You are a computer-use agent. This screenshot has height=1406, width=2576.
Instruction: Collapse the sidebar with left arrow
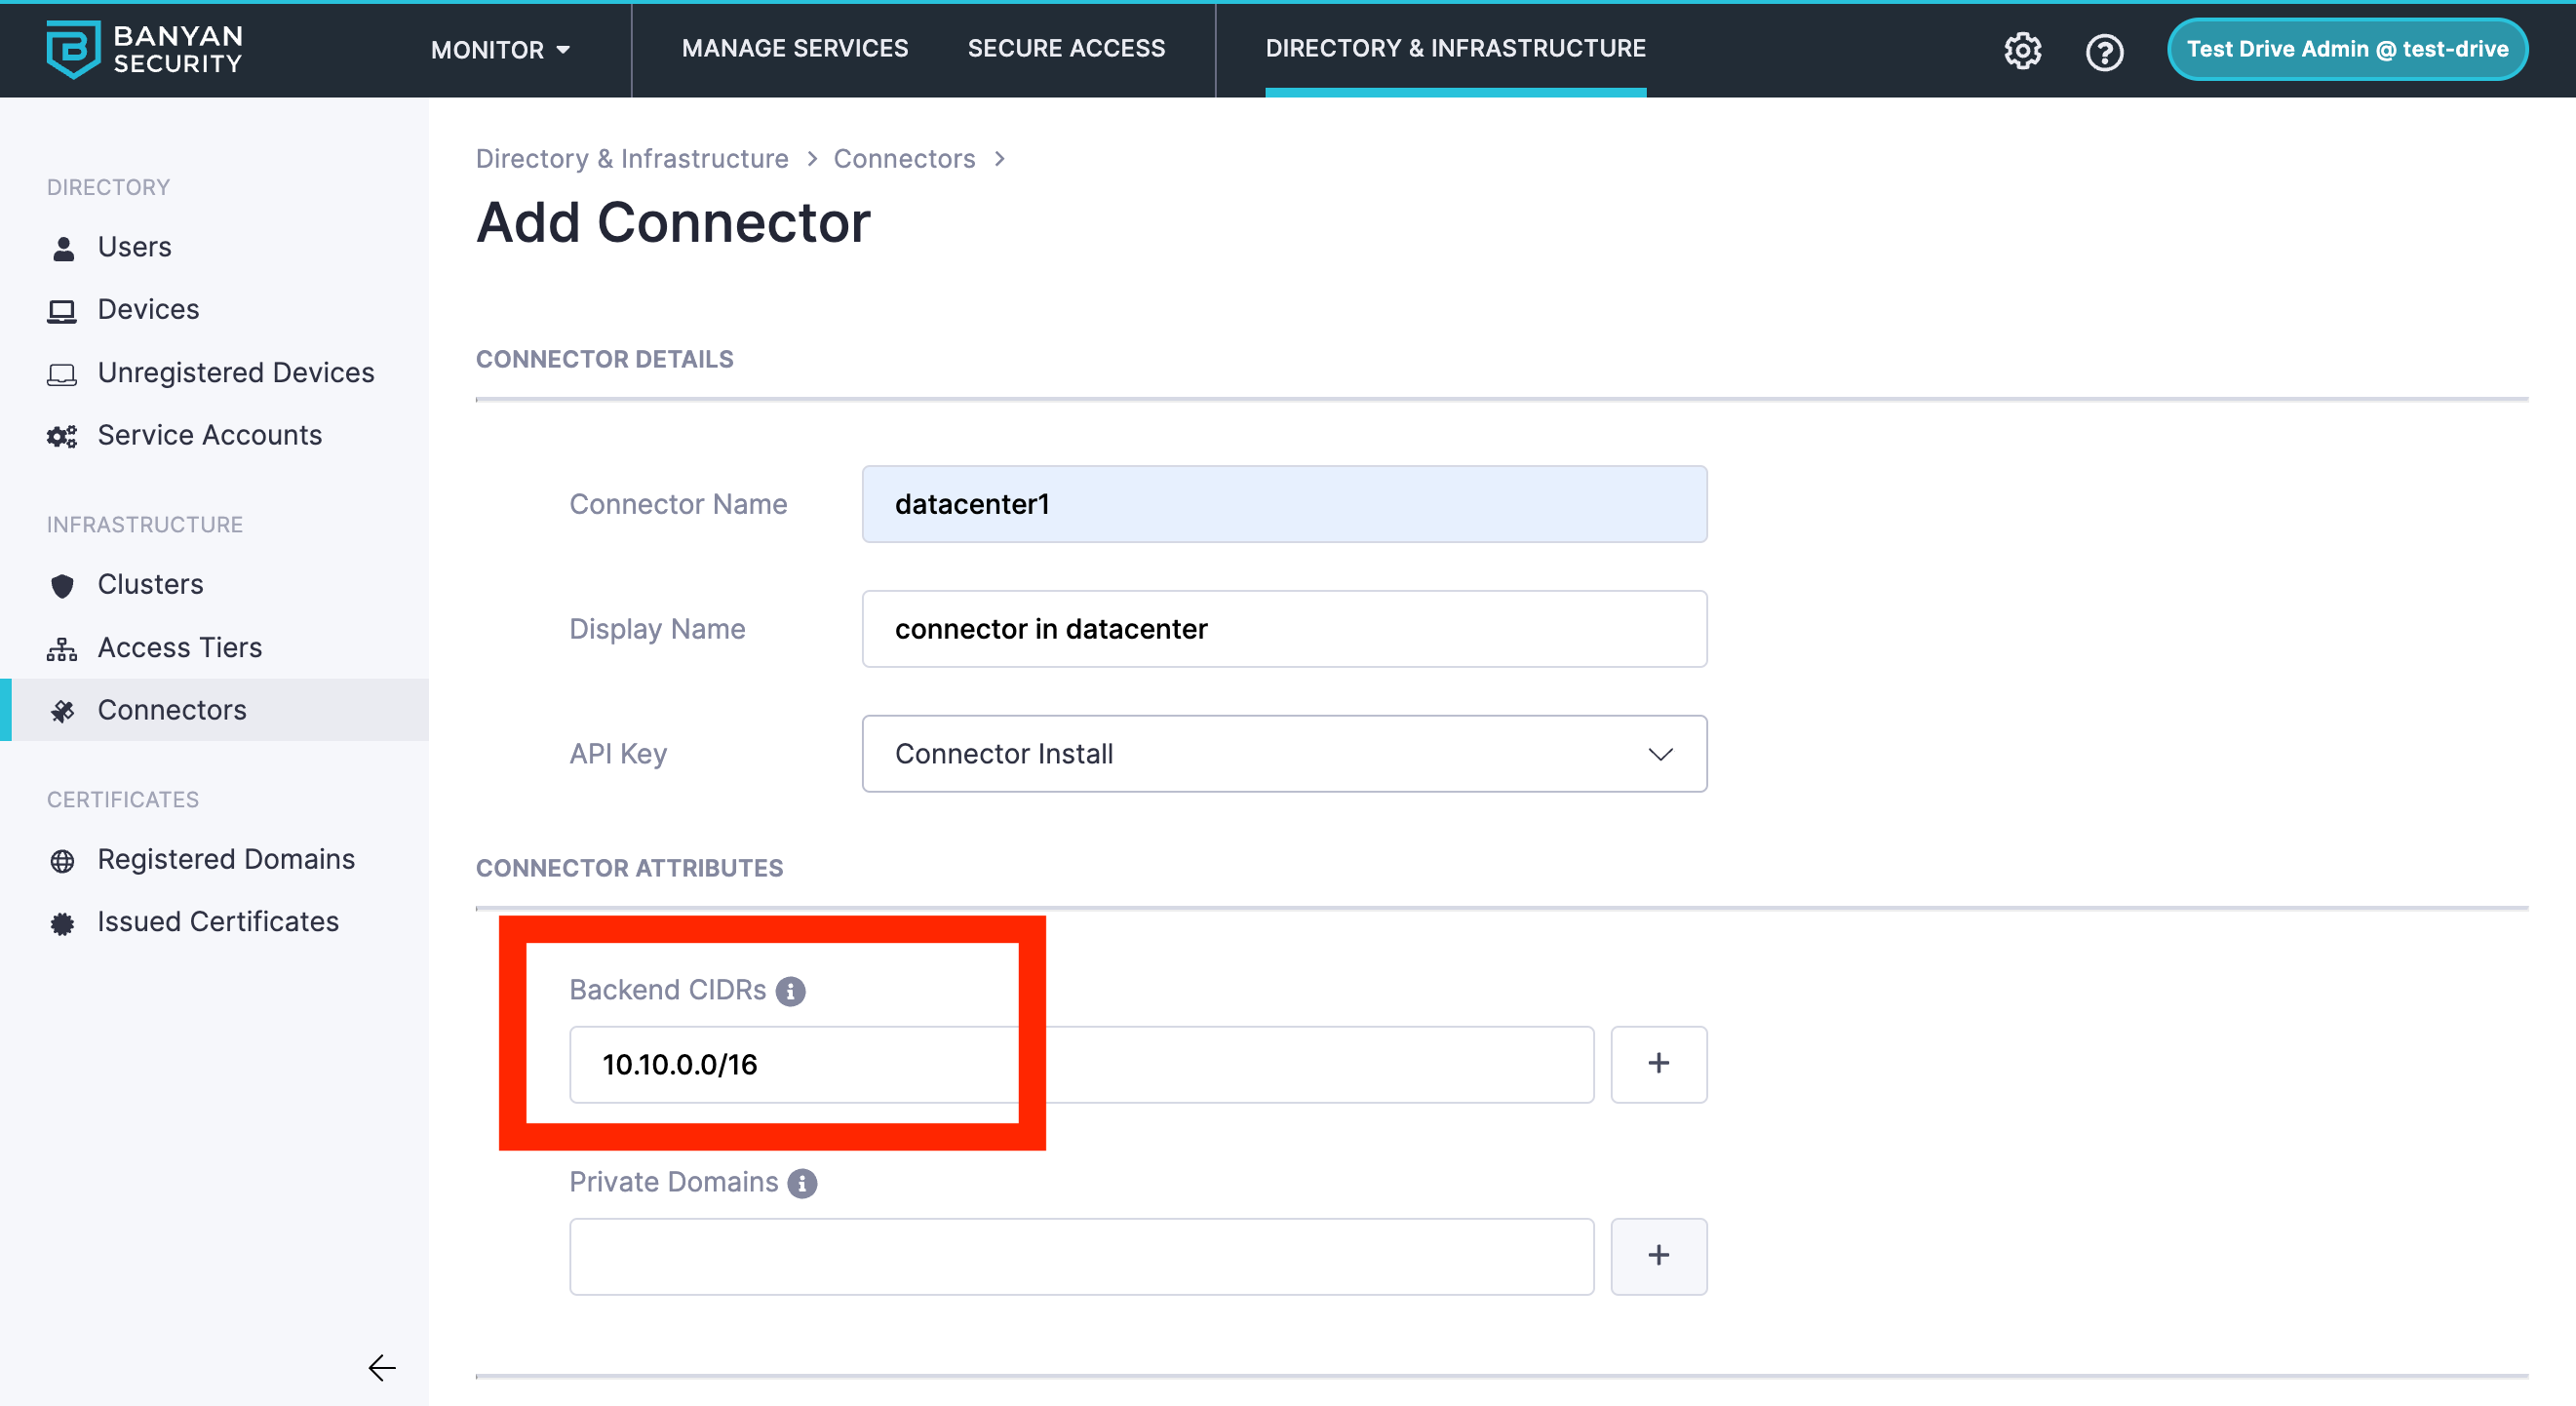[x=382, y=1367]
